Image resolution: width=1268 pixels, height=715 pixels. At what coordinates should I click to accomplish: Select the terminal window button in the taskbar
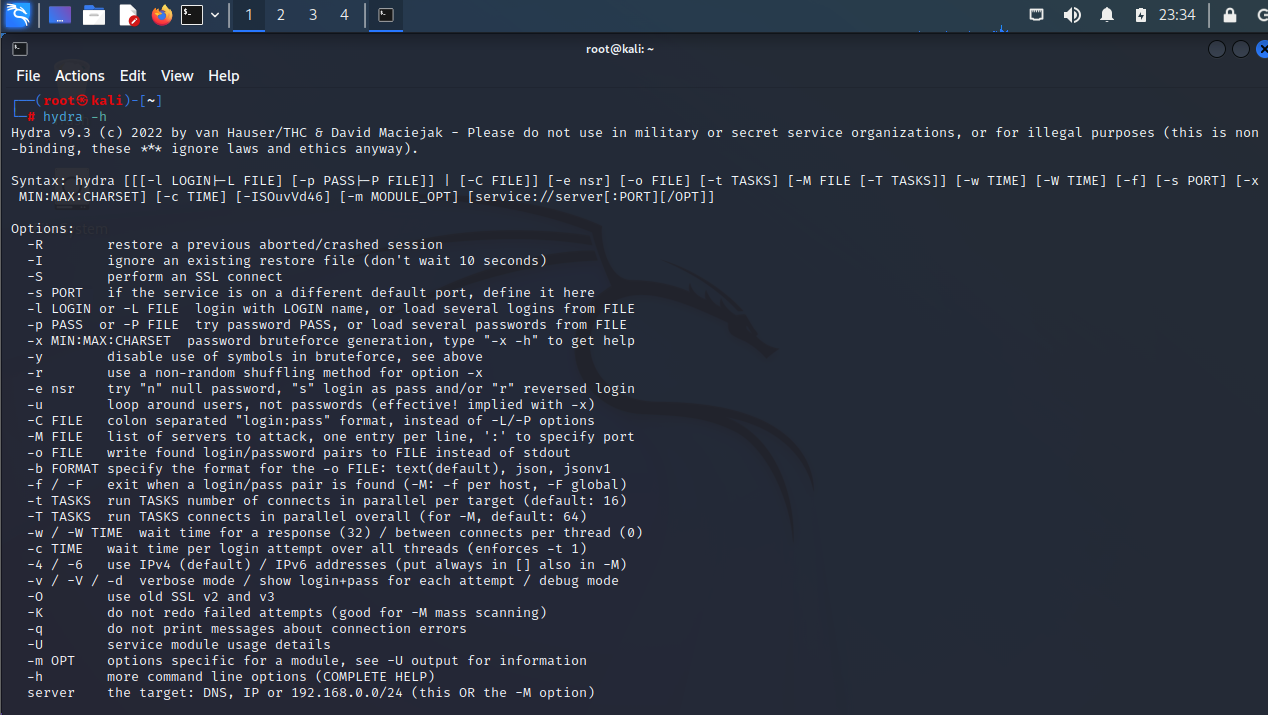(x=386, y=15)
